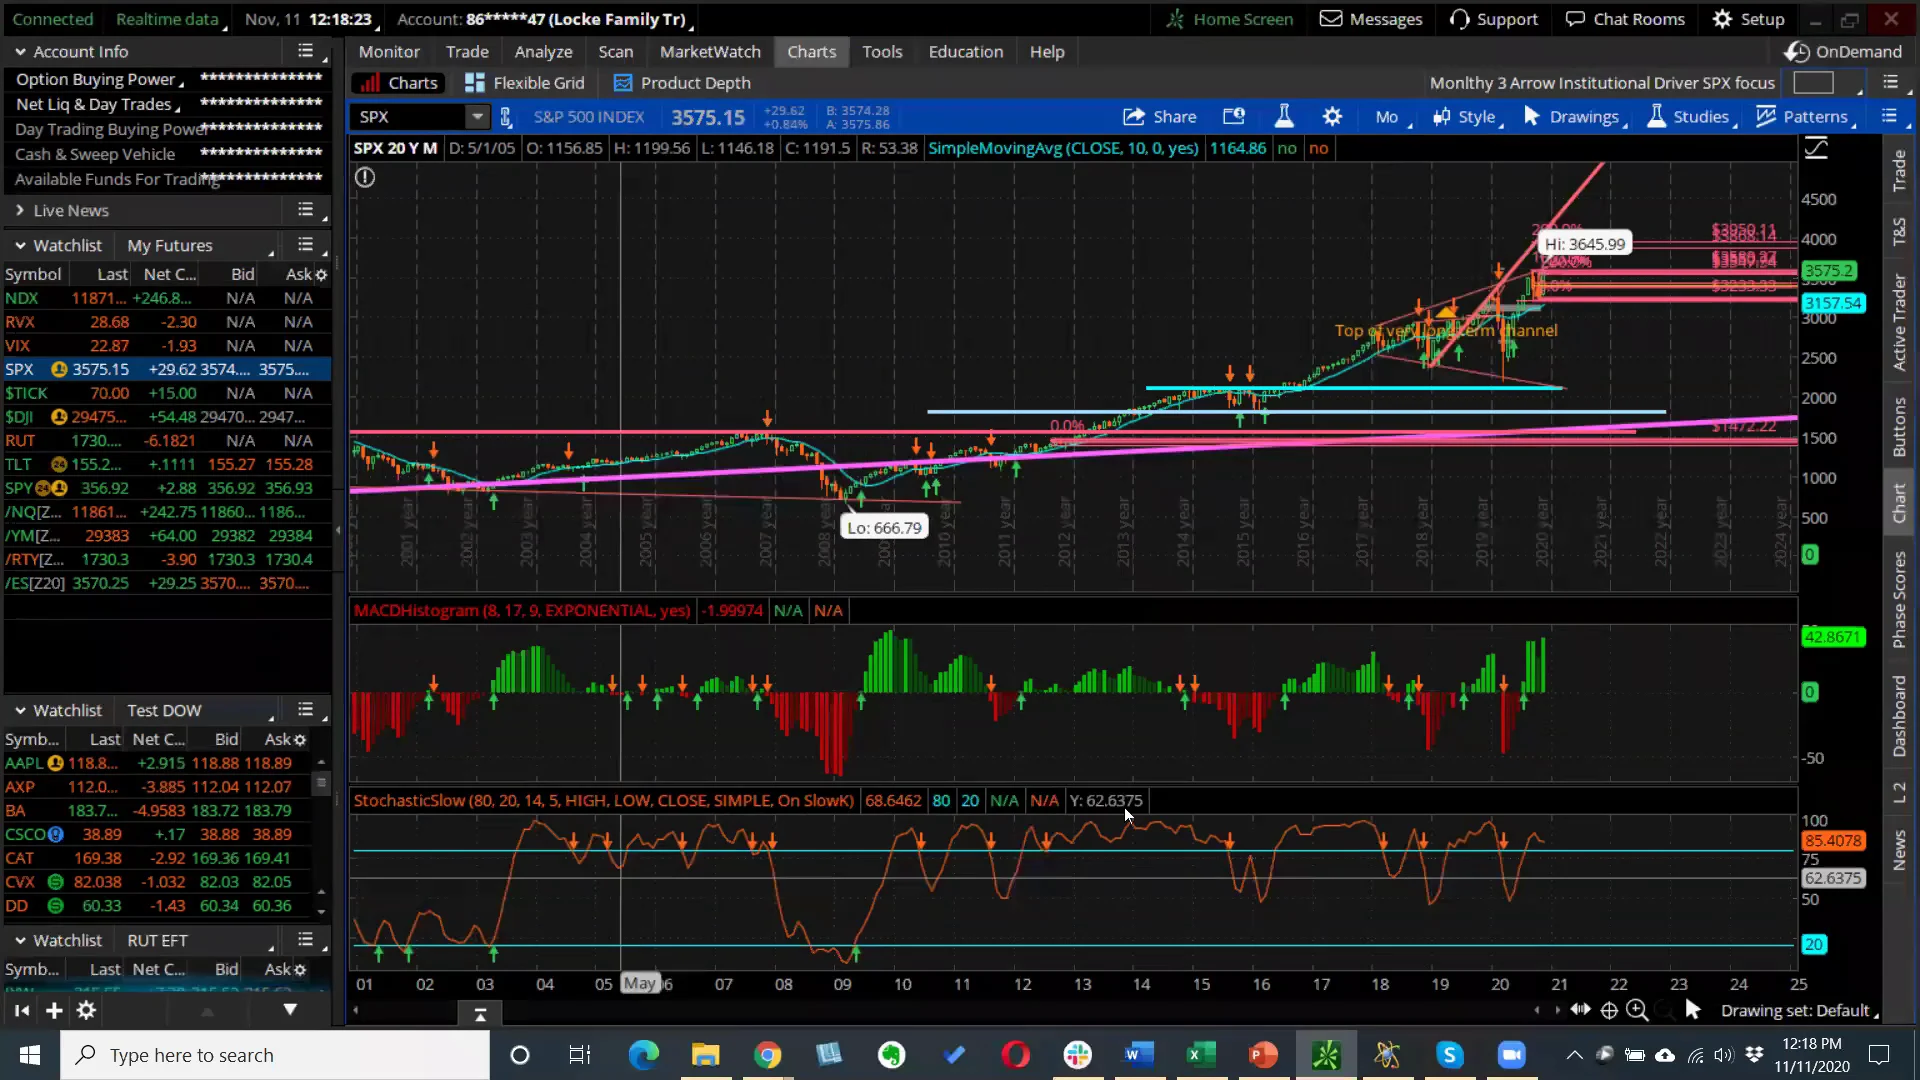This screenshot has width=1920, height=1080.
Task: Toggle the Trade side panel tab
Action: (x=1899, y=171)
